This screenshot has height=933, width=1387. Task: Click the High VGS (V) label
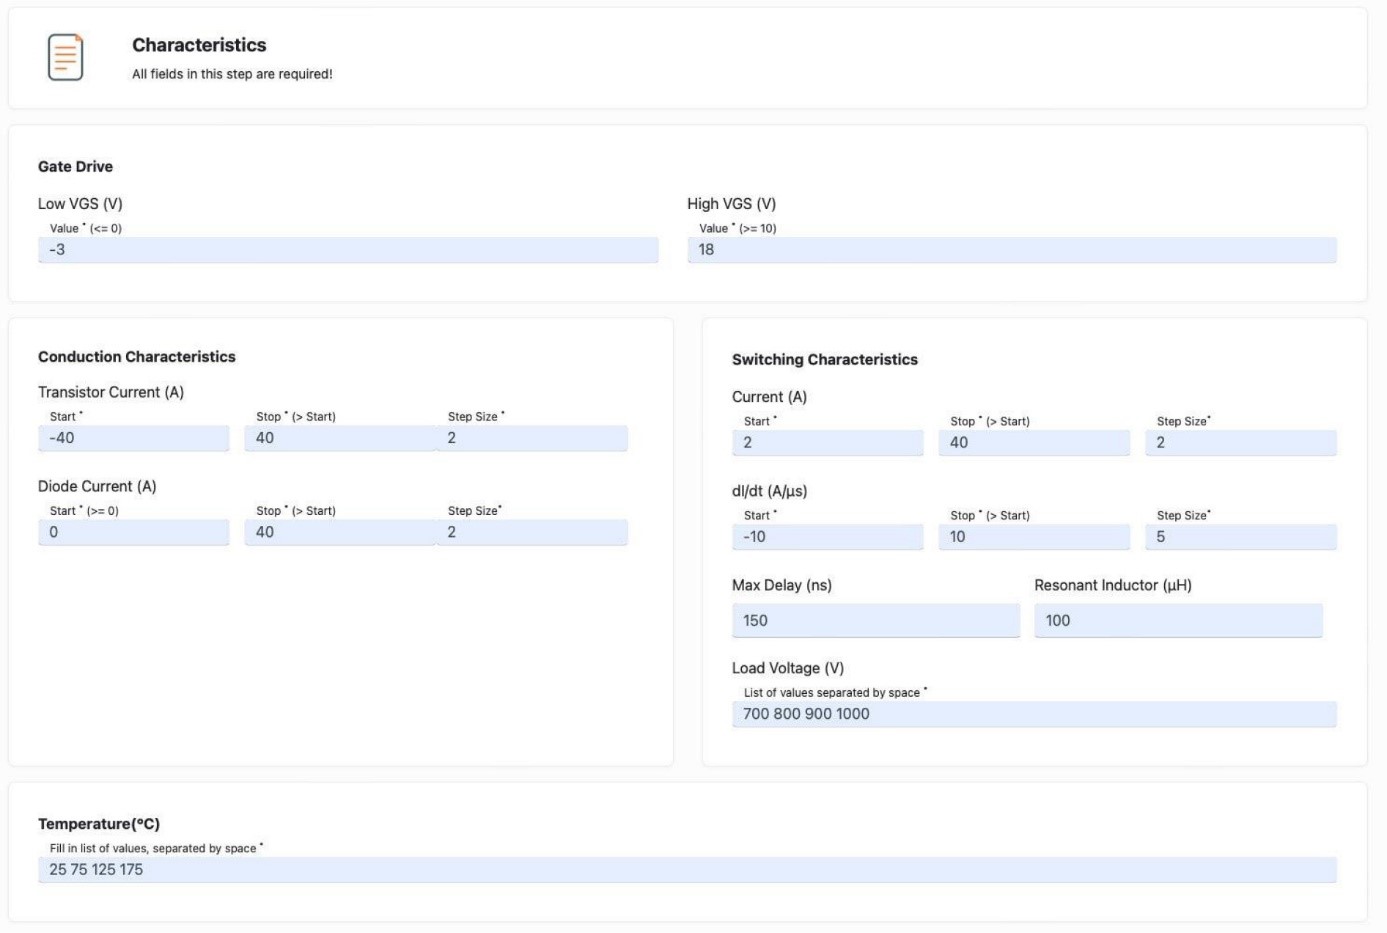(731, 204)
